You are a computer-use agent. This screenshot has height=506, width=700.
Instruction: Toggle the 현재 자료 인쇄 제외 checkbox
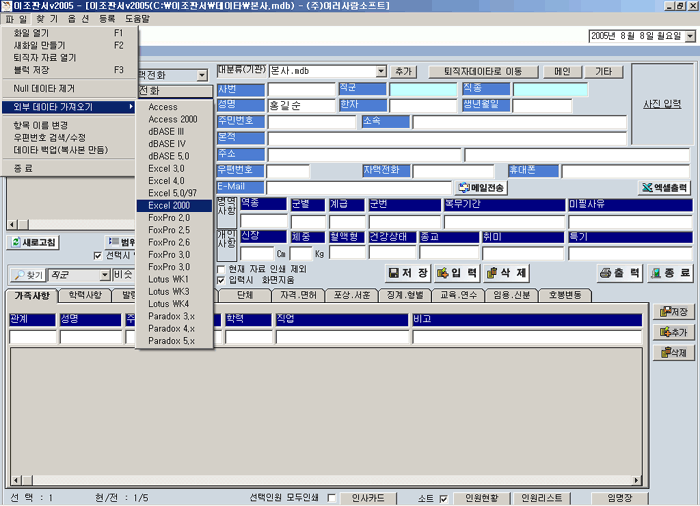[x=222, y=269]
